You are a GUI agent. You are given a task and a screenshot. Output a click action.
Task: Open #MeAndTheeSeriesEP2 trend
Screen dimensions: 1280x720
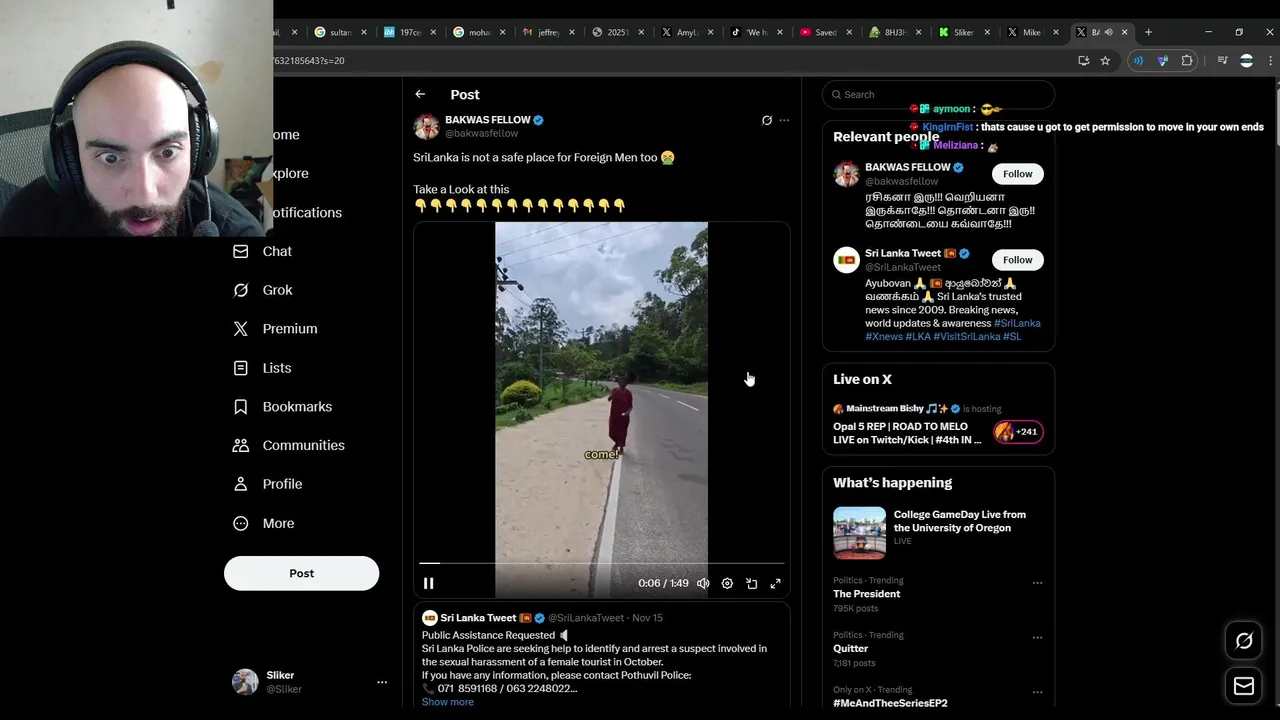tap(890, 703)
